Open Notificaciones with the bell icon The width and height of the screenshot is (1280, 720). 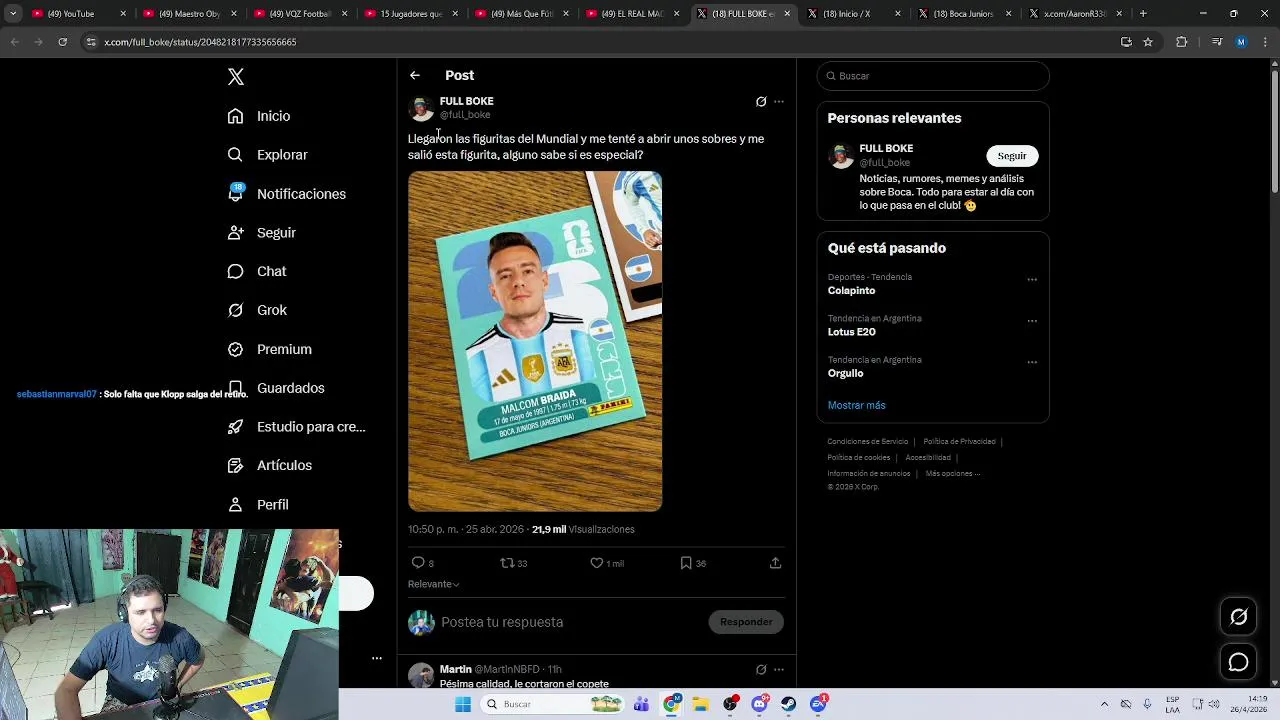[x=286, y=194]
